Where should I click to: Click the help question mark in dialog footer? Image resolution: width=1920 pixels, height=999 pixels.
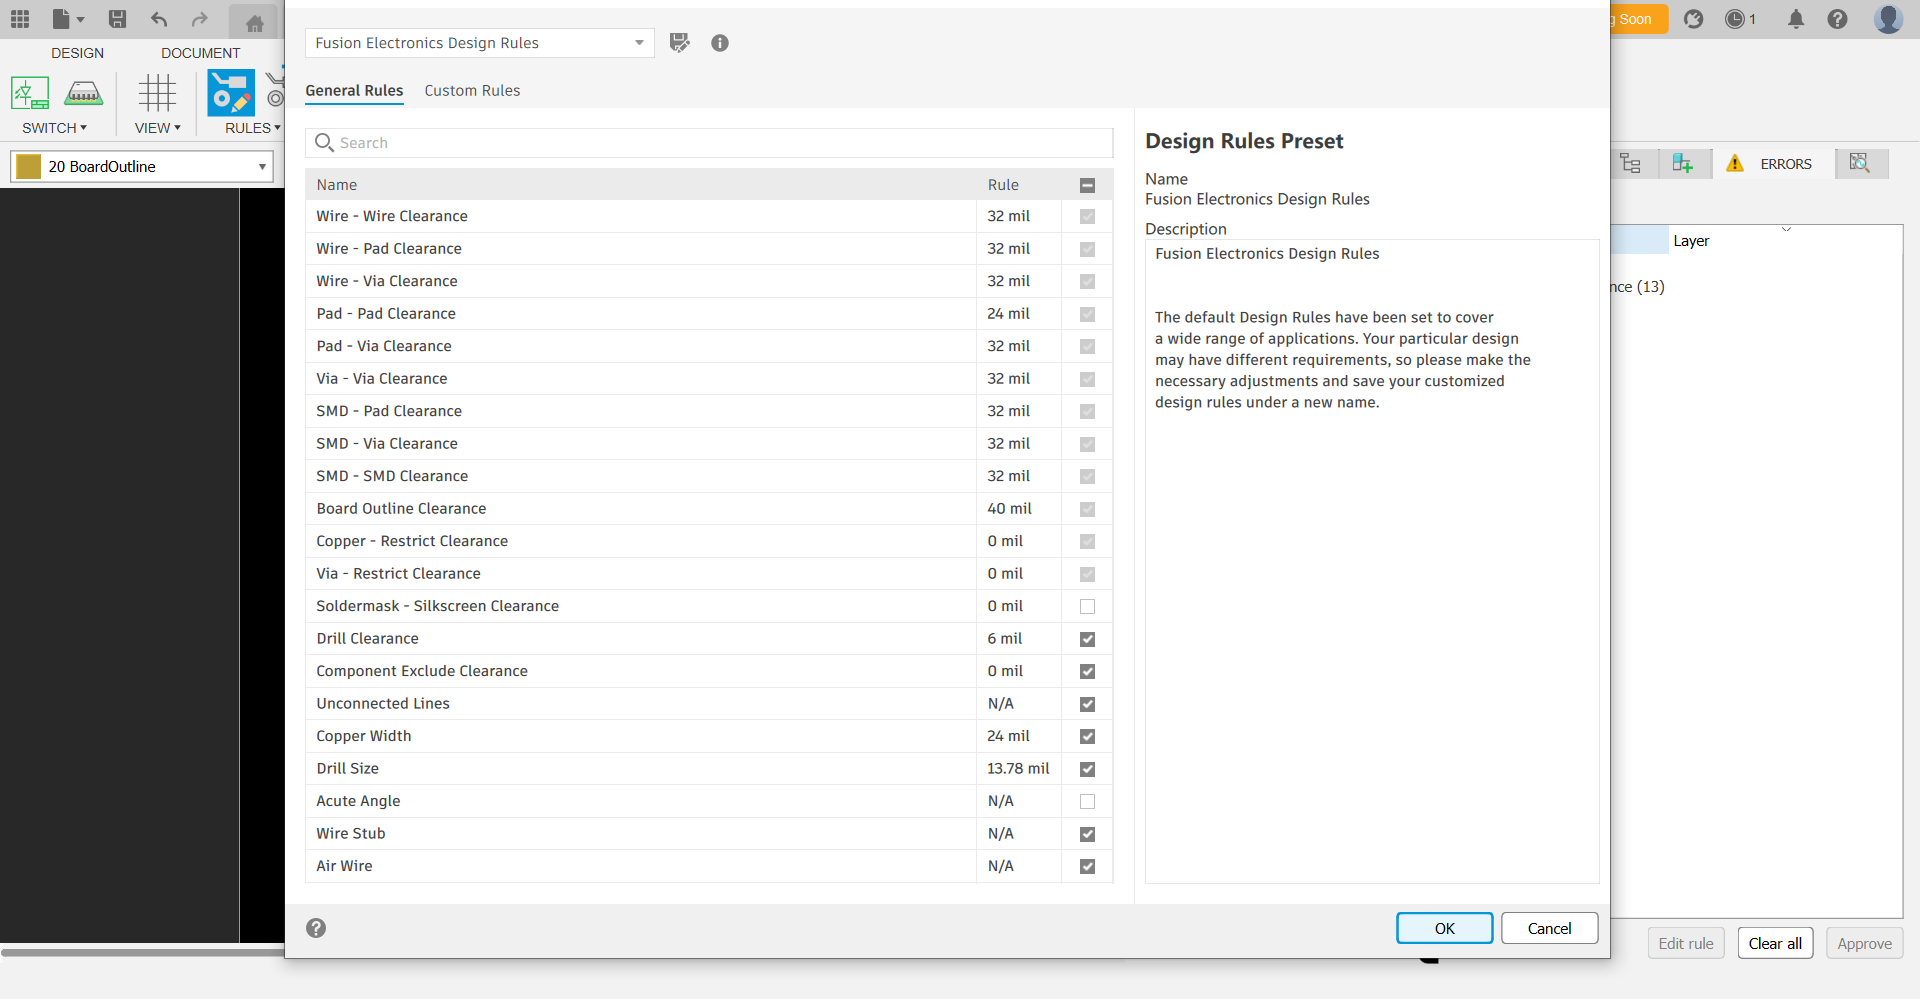(x=316, y=928)
